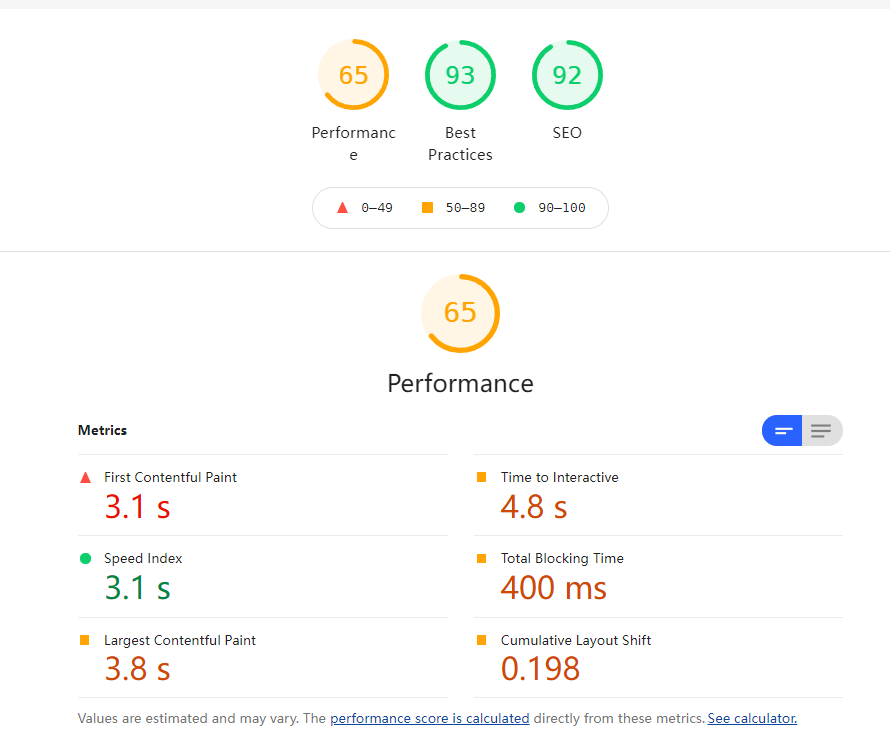The width and height of the screenshot is (890, 731).
Task: Switch metrics to expanded description view (grey toggle)
Action: click(822, 431)
